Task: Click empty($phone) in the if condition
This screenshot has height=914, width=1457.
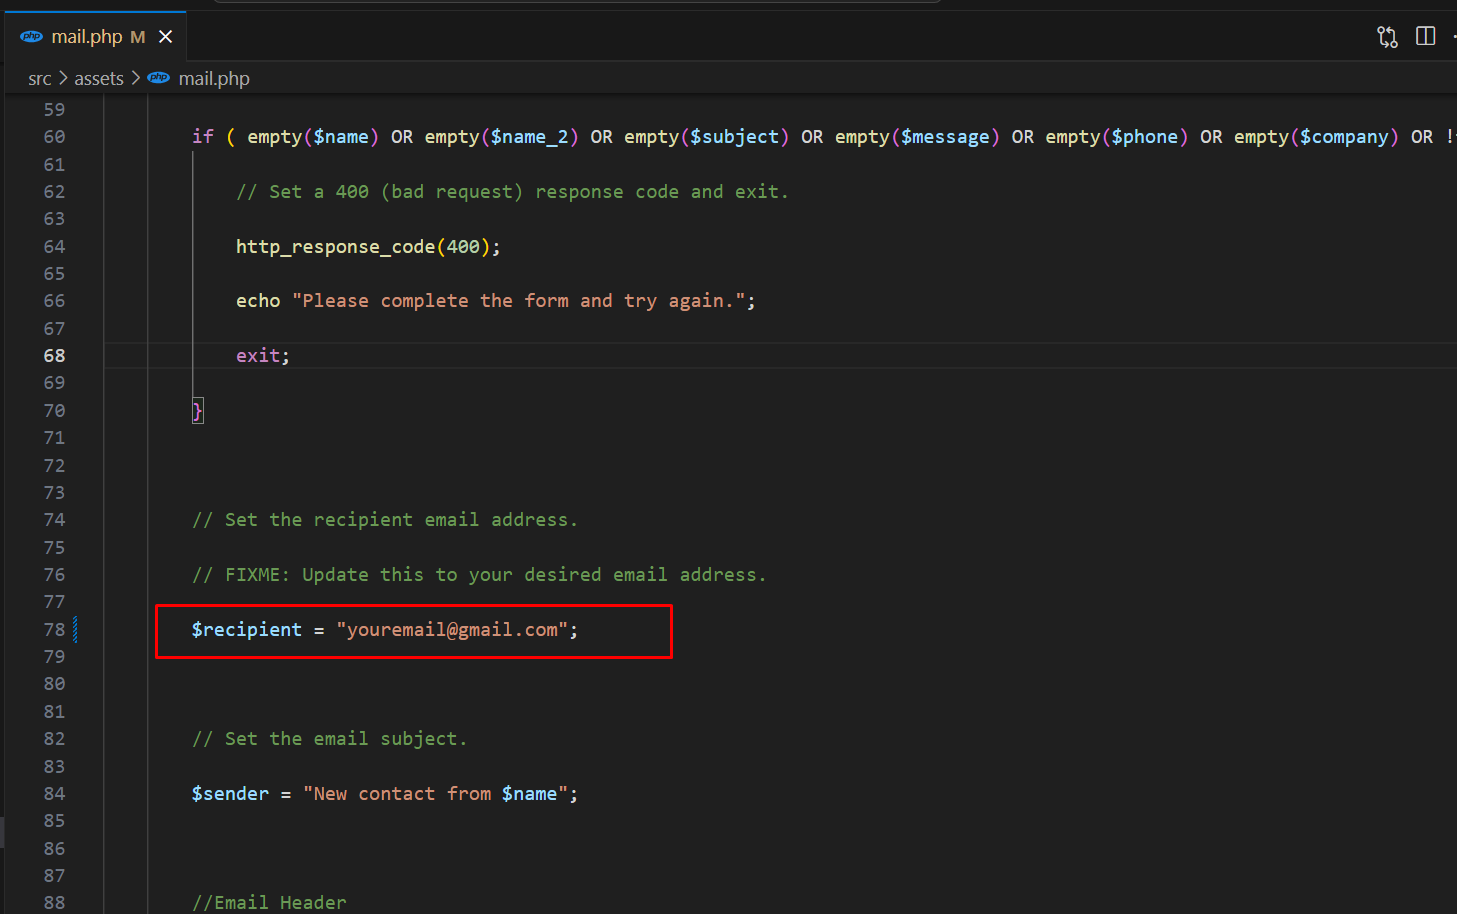Action: point(1117,137)
